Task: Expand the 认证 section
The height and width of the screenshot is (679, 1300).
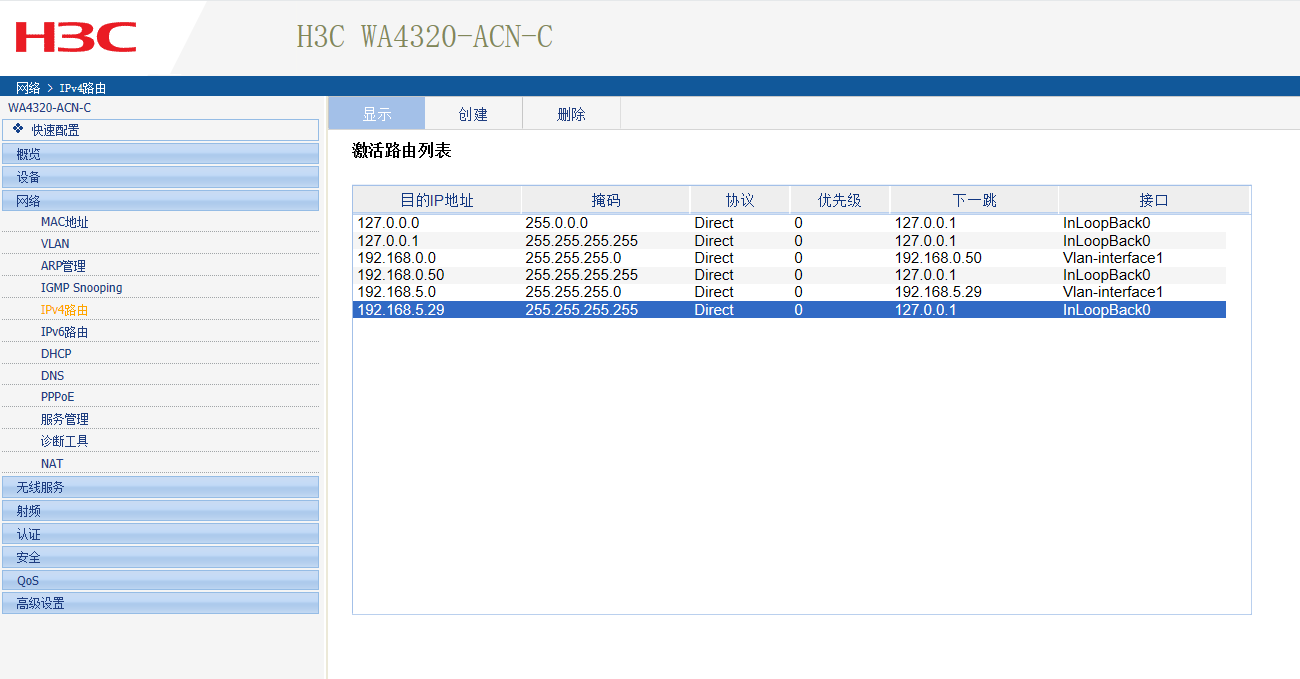Action: tap(160, 533)
